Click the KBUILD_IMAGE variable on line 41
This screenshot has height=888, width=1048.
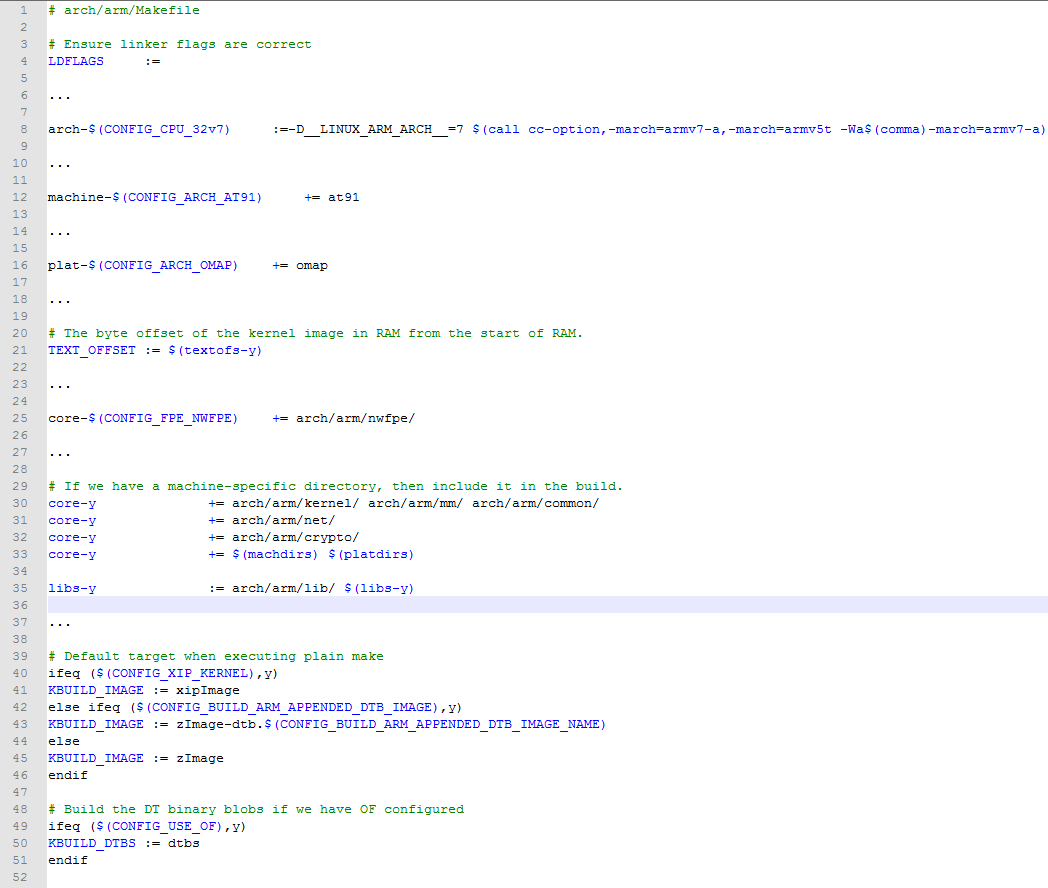[x=96, y=690]
